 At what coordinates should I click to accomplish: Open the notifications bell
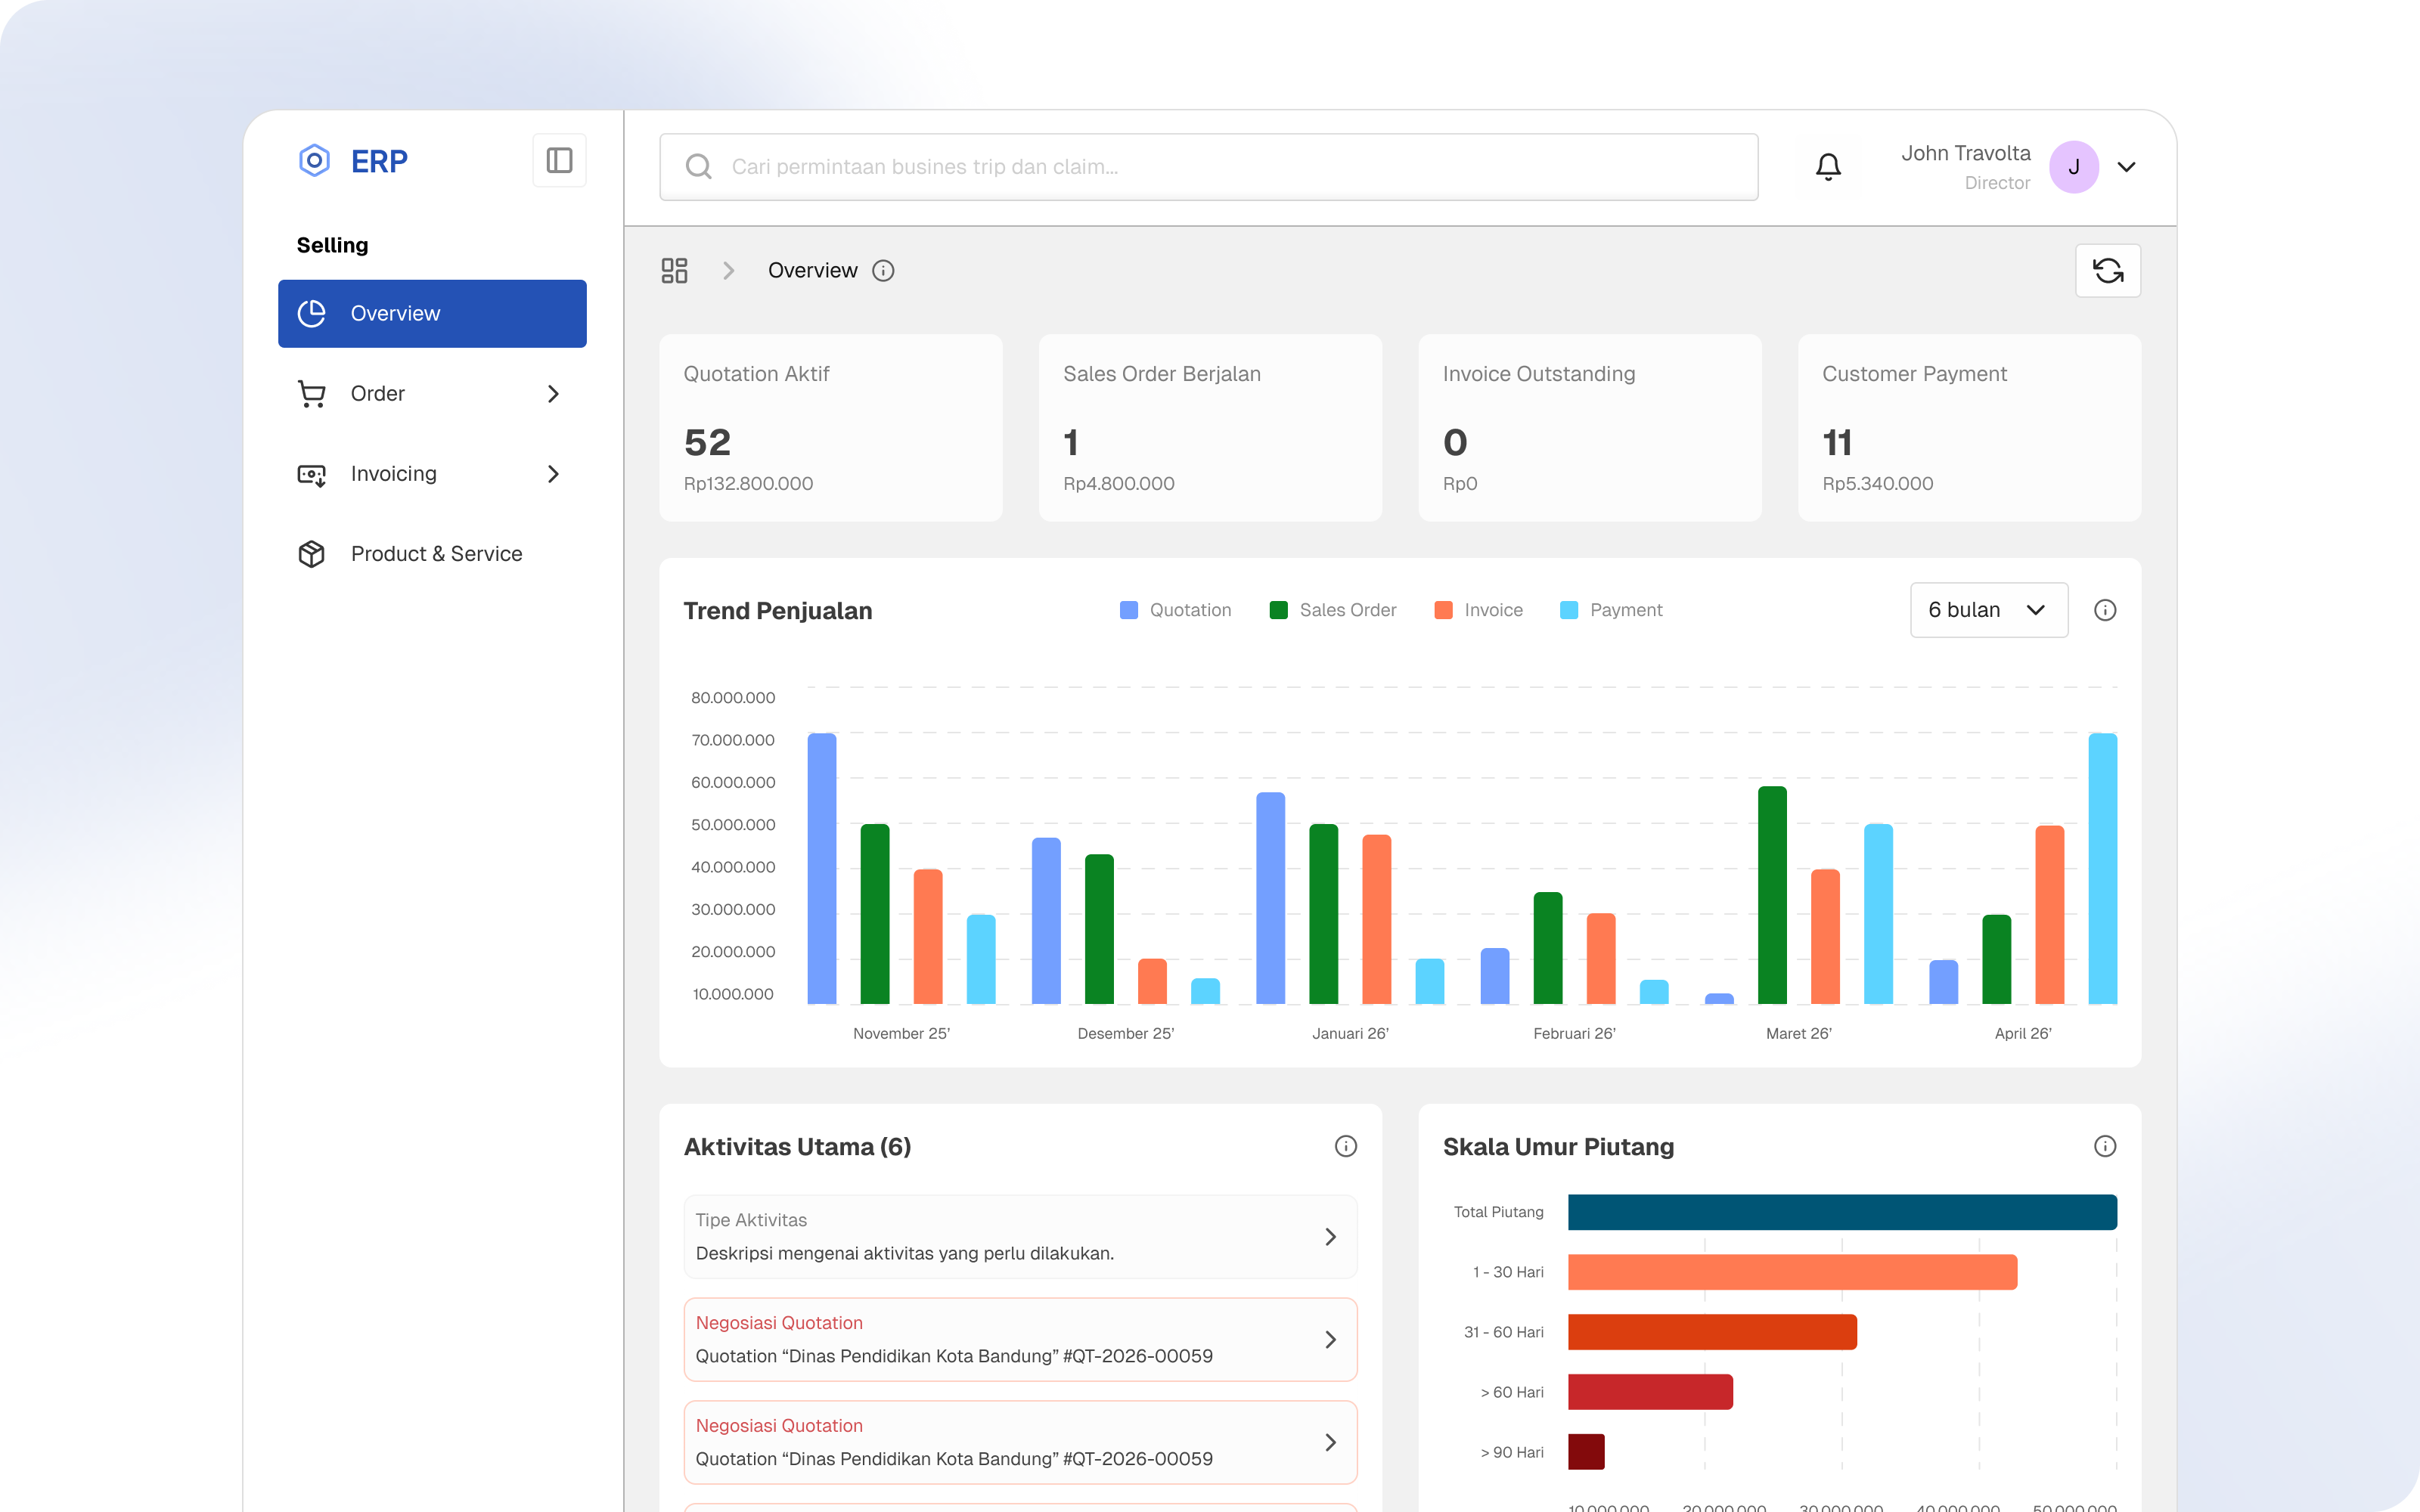[1828, 166]
